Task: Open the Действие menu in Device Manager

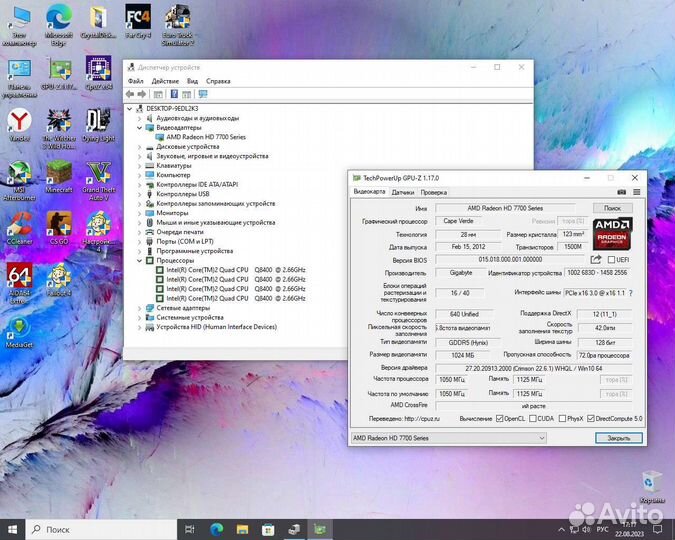Action: pos(165,81)
